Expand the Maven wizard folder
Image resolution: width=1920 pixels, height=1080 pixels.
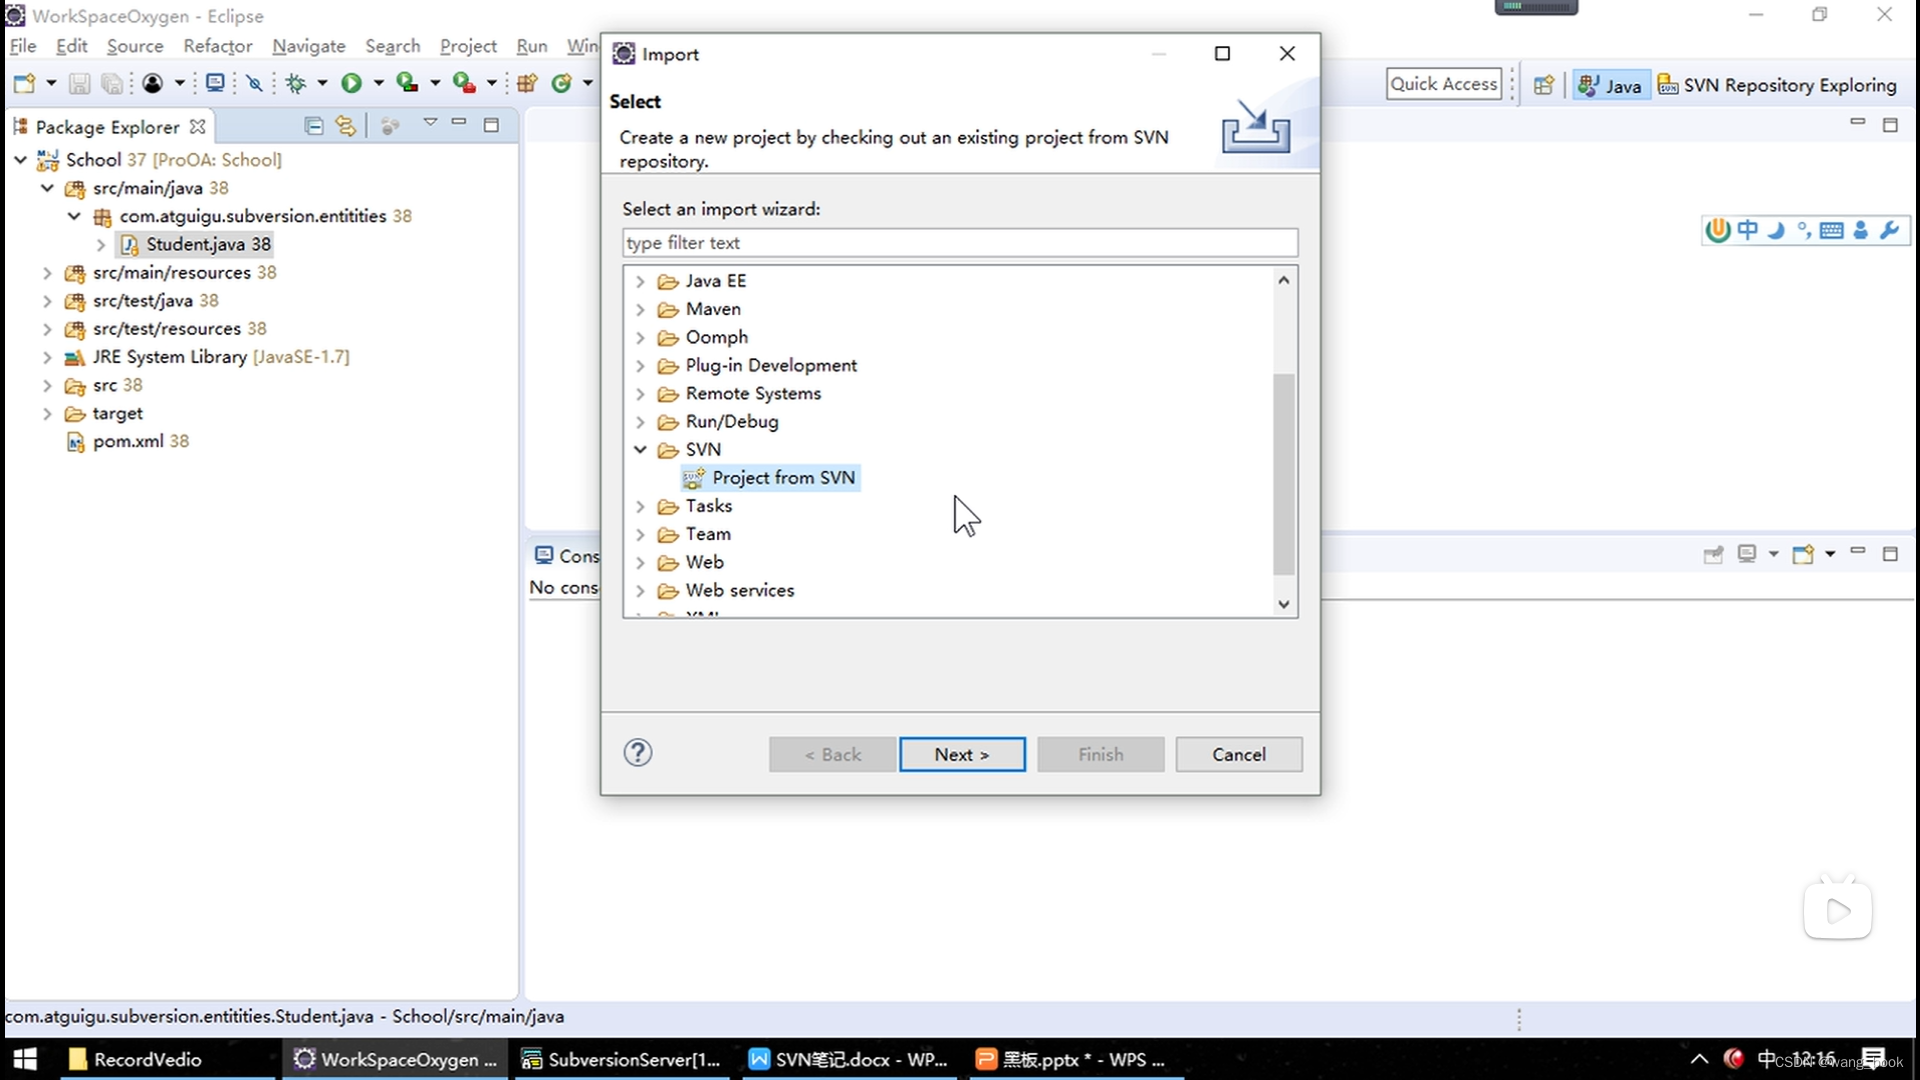tap(640, 310)
